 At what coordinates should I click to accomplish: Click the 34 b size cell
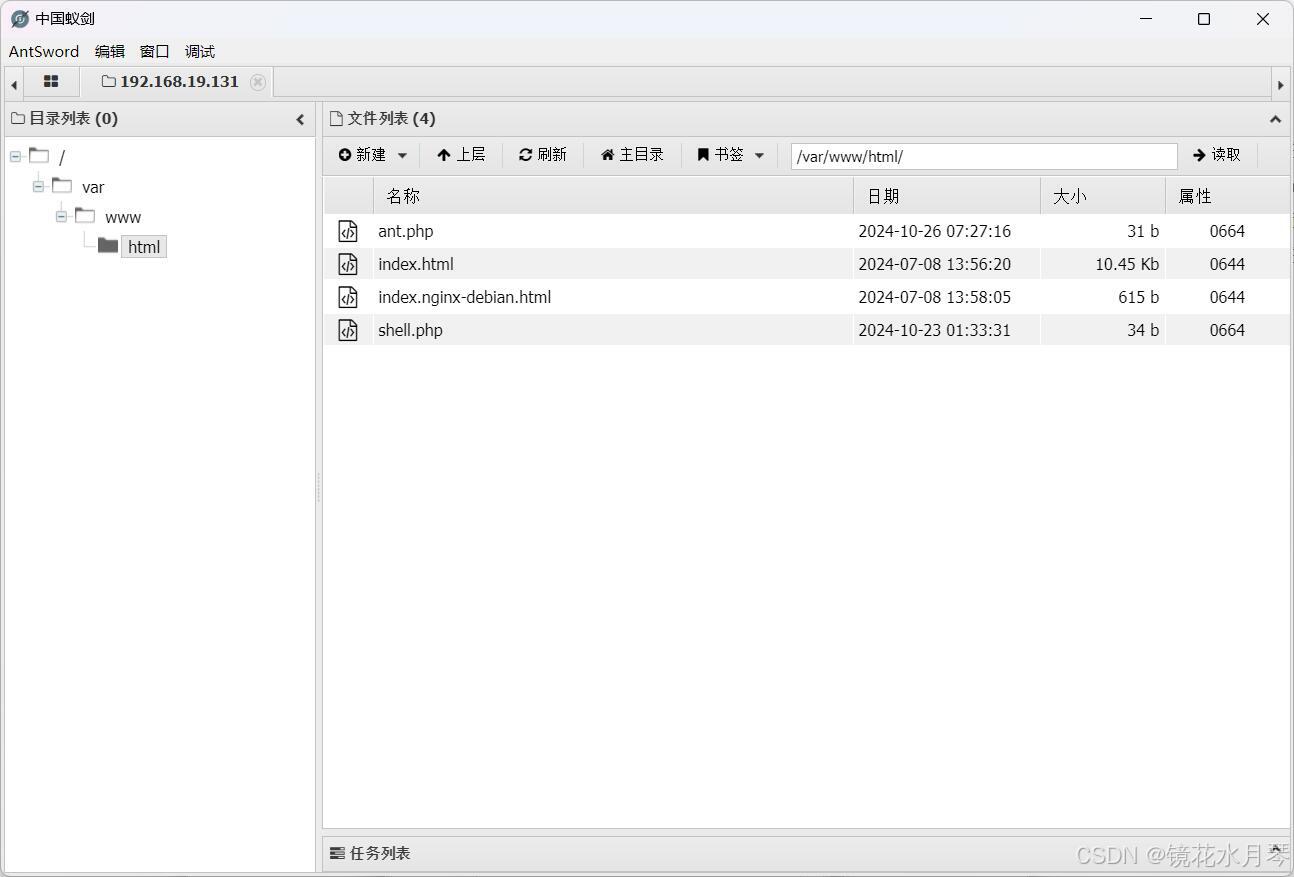(x=1143, y=330)
